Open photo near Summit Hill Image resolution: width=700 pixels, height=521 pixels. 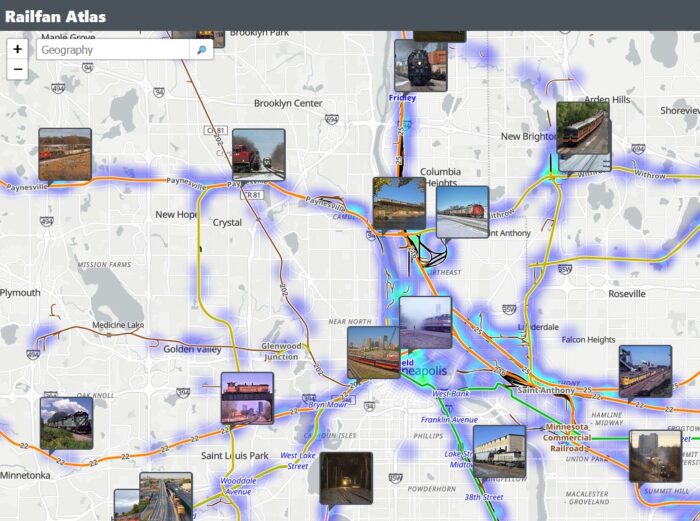(655, 456)
